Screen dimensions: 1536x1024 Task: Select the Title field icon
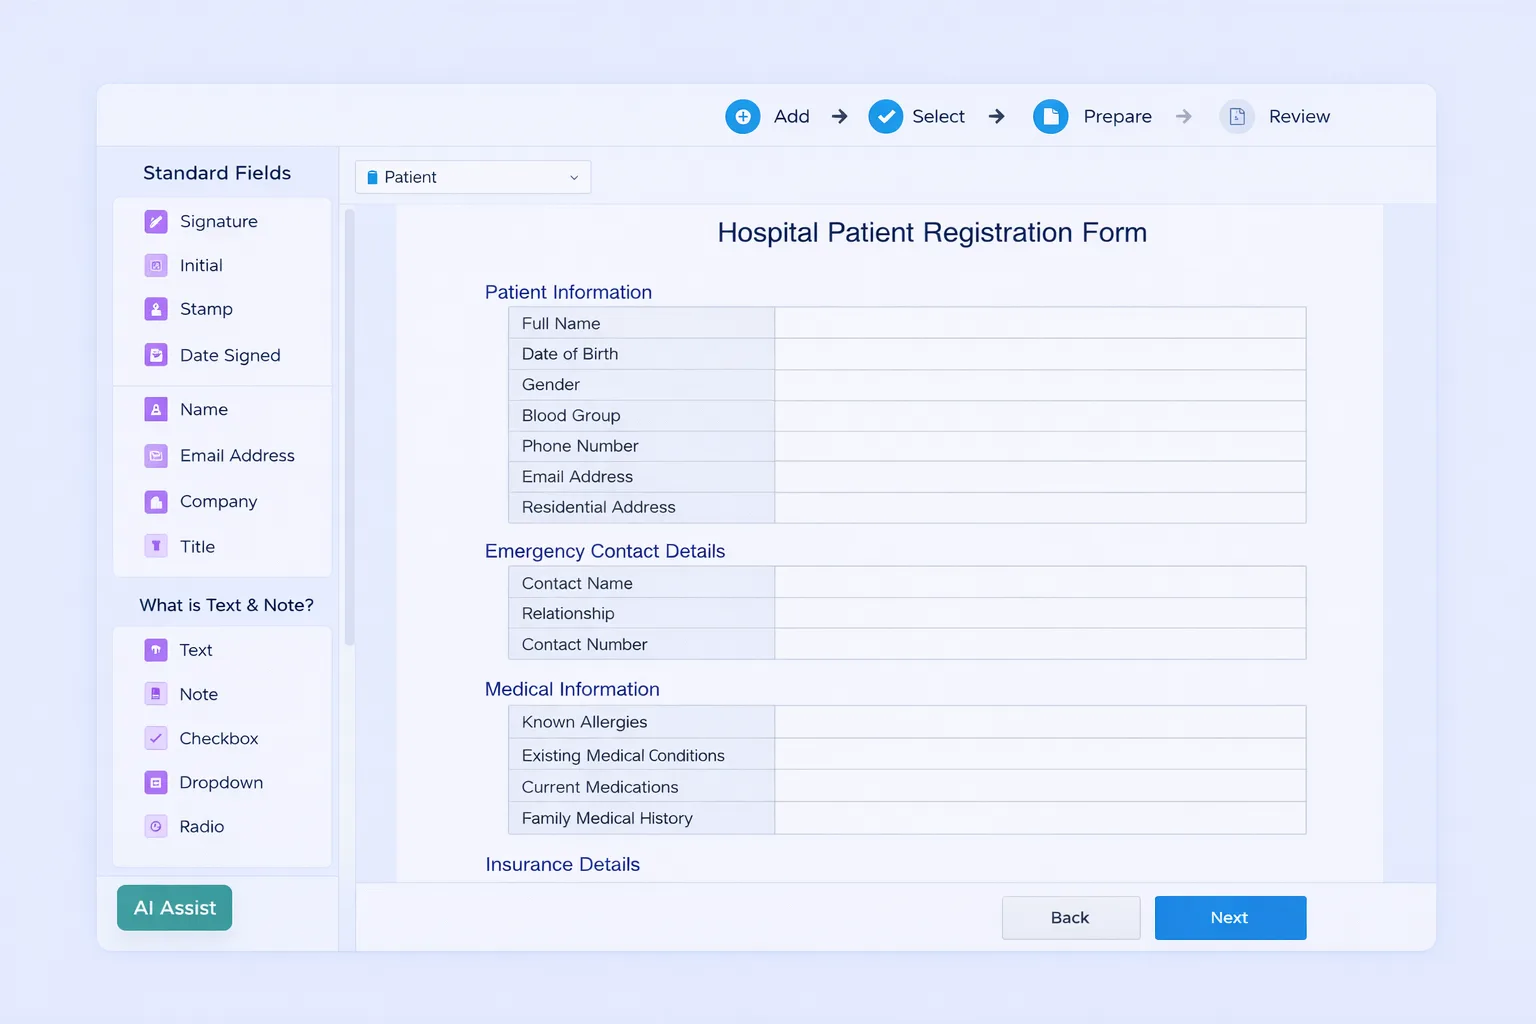coord(156,546)
